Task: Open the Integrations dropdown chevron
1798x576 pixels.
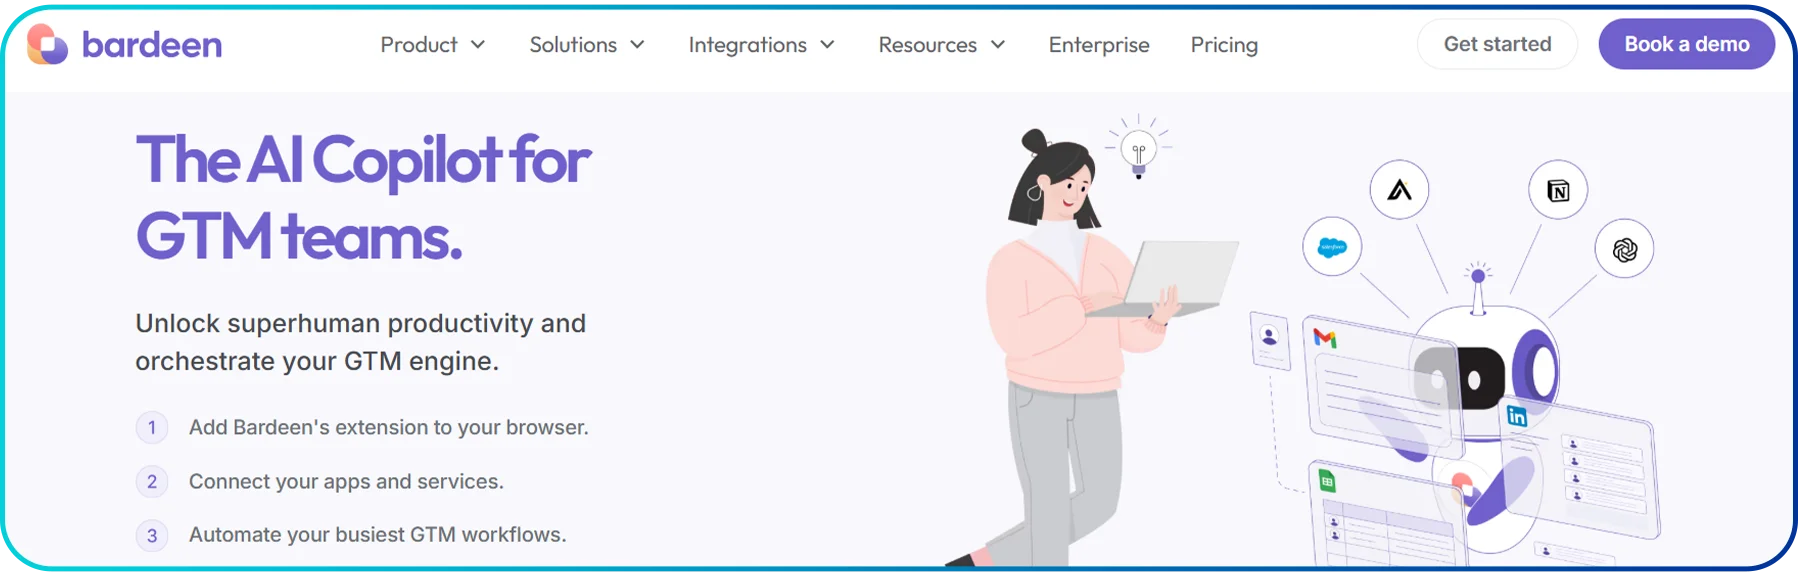Action: click(x=827, y=45)
